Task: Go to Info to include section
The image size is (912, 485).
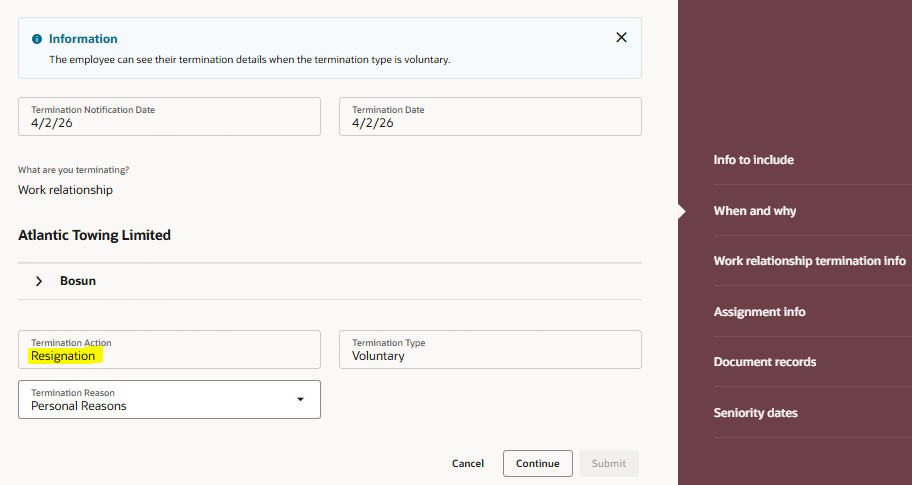Action: 753,160
